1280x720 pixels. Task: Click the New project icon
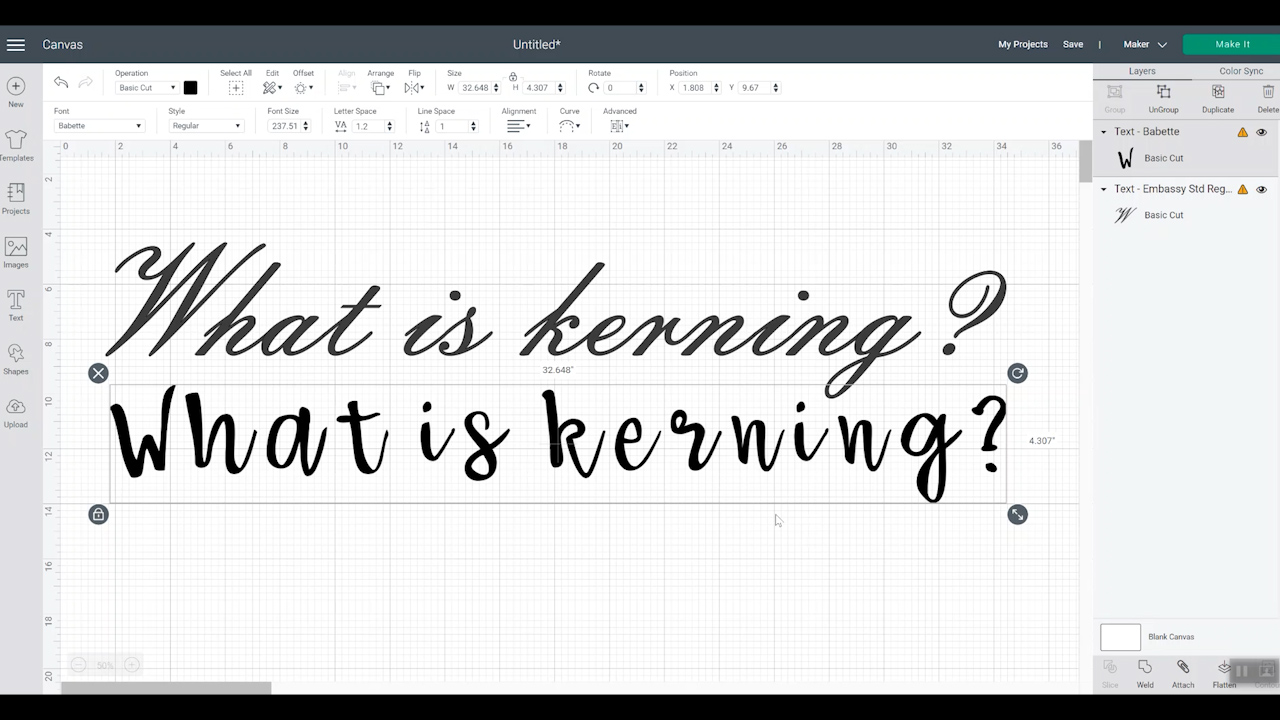pyautogui.click(x=16, y=86)
